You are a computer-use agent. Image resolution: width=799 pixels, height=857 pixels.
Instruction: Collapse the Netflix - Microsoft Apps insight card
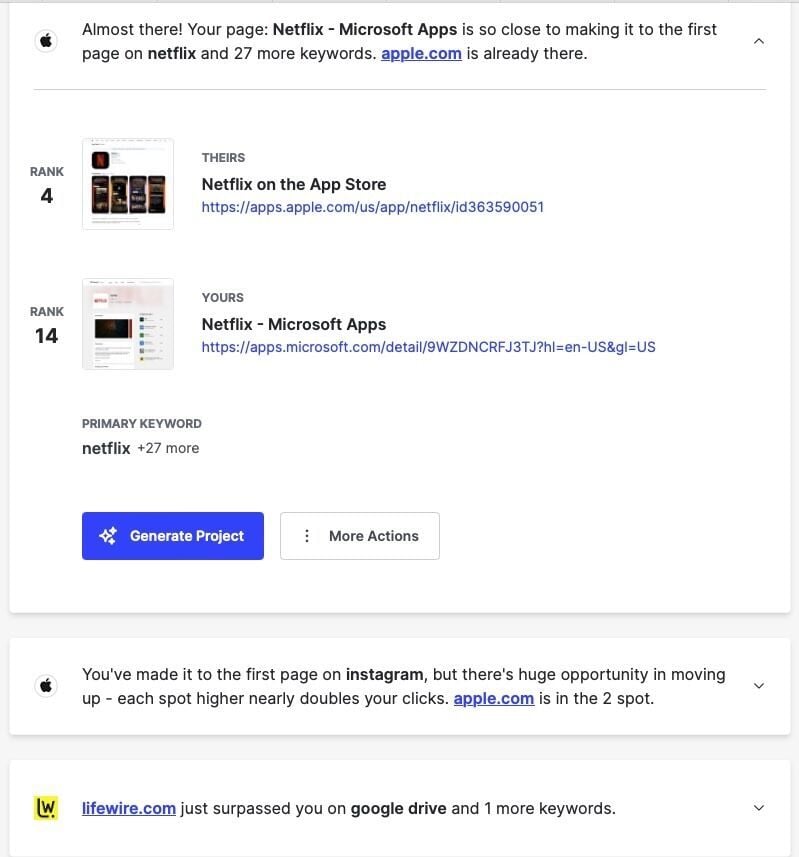(x=759, y=41)
